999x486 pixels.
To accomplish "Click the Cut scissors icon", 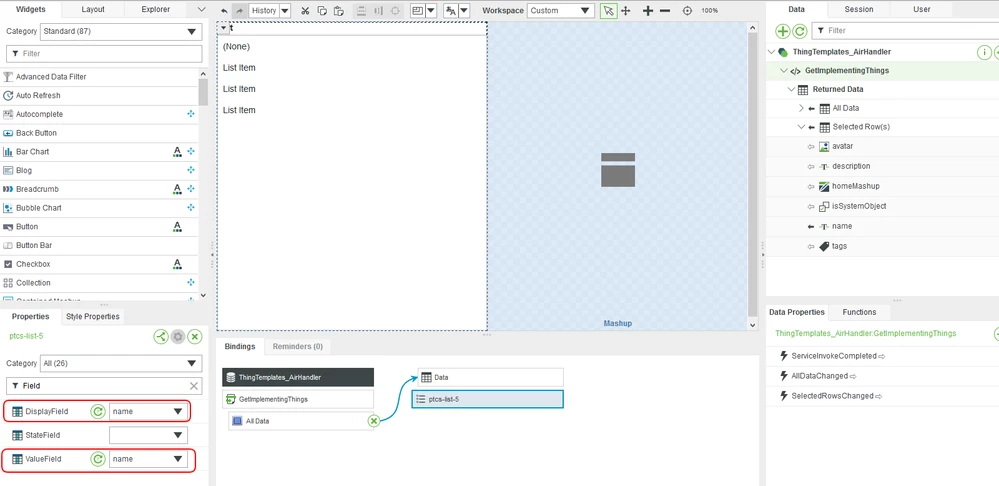I will (x=305, y=11).
